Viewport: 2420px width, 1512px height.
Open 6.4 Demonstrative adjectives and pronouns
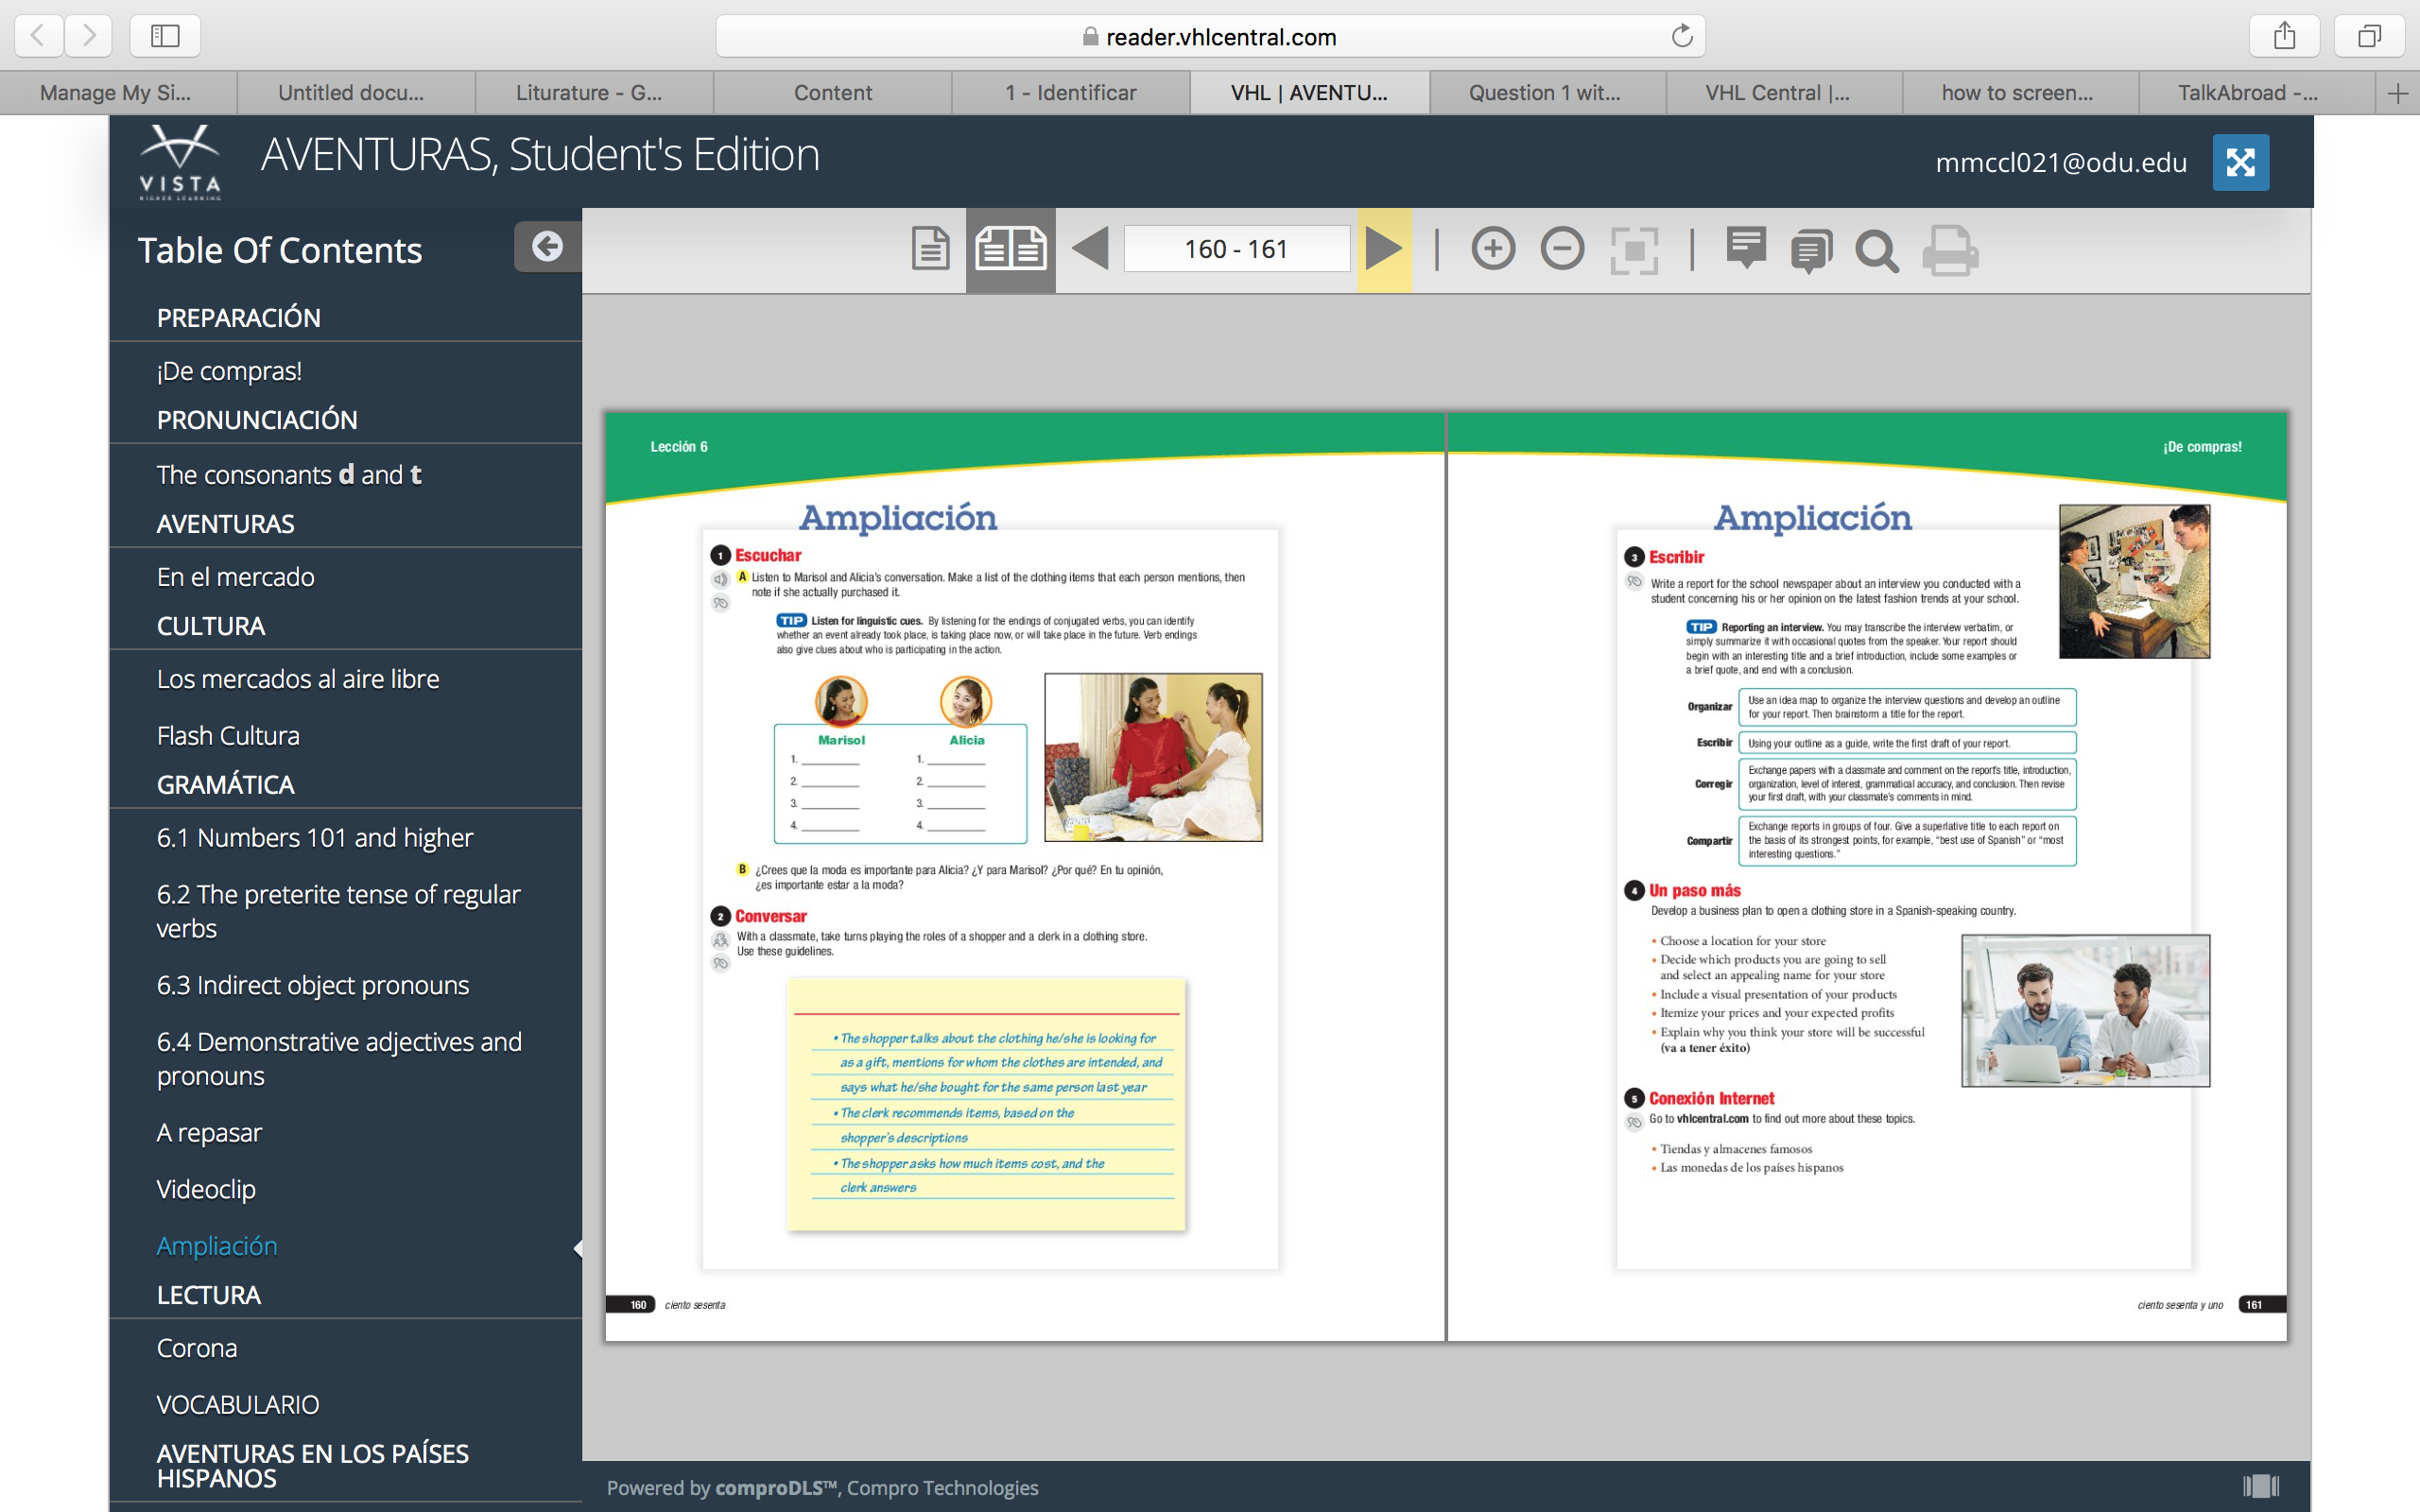pyautogui.click(x=340, y=1058)
